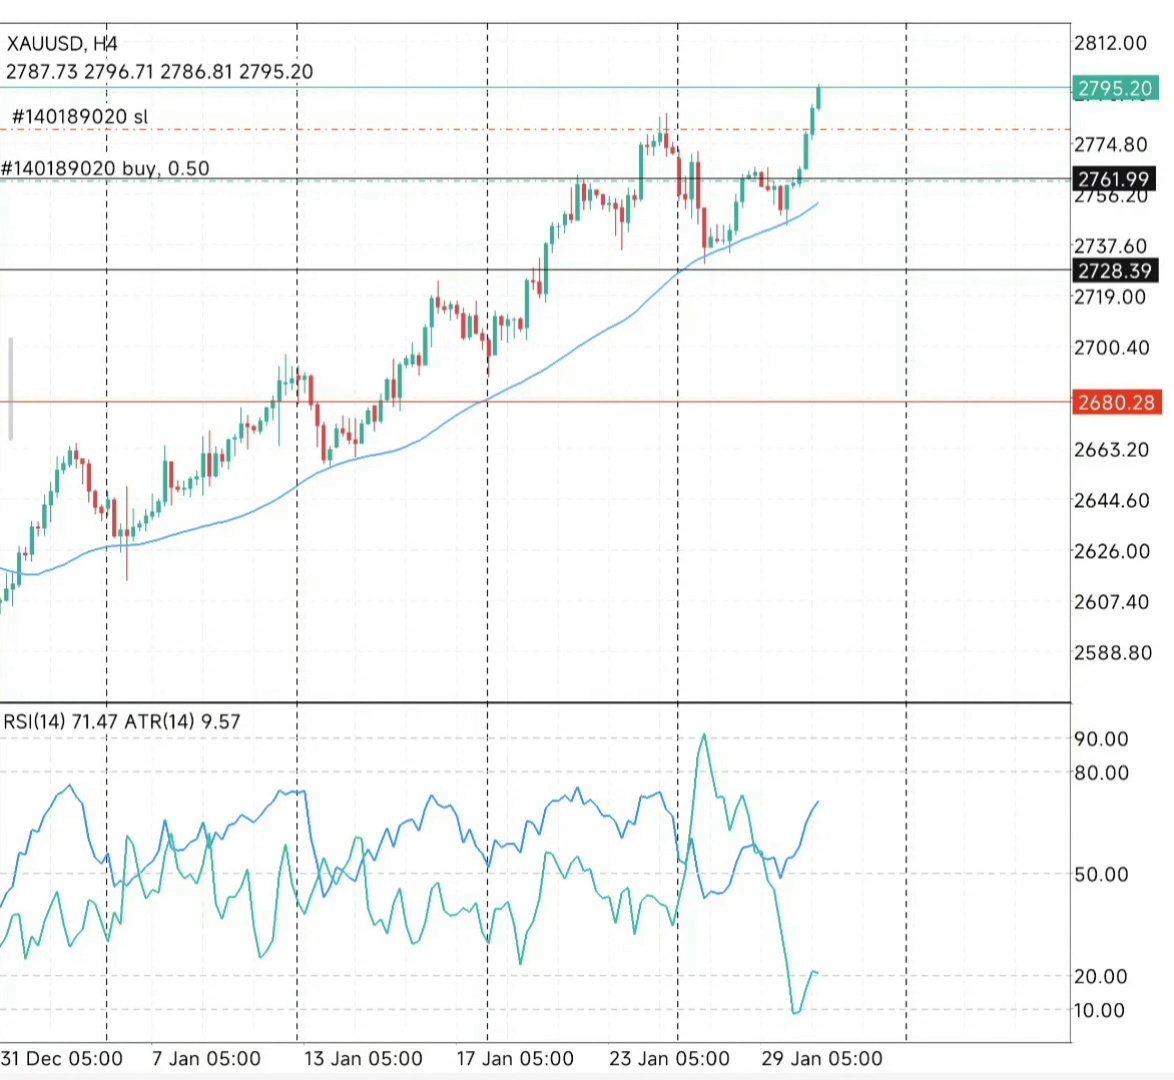Tap the ATR(14) 9.57 indicator label

pyautogui.click(x=182, y=721)
